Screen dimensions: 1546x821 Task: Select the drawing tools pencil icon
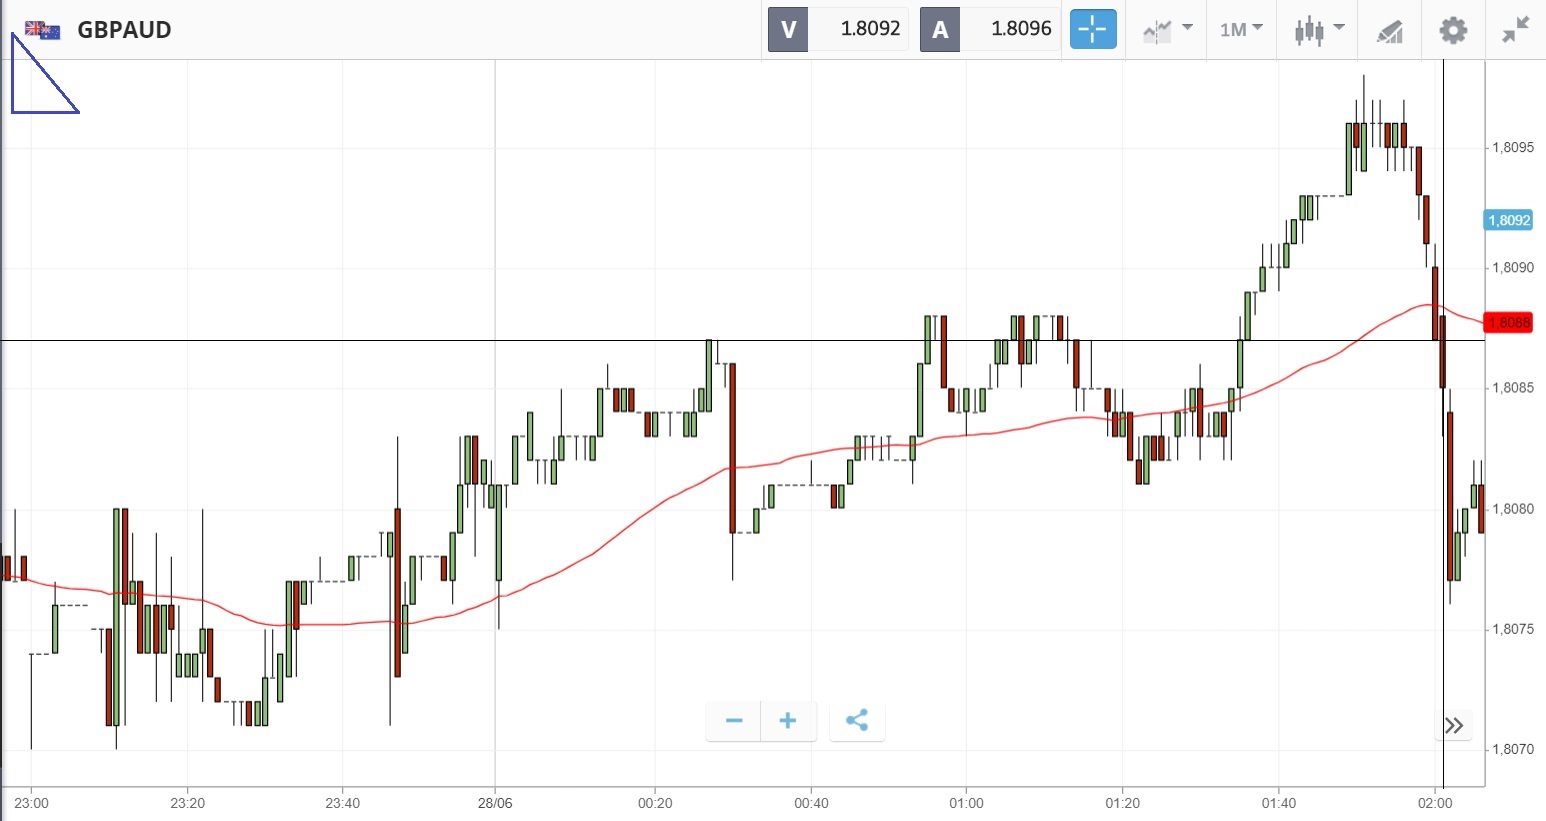pos(1390,31)
